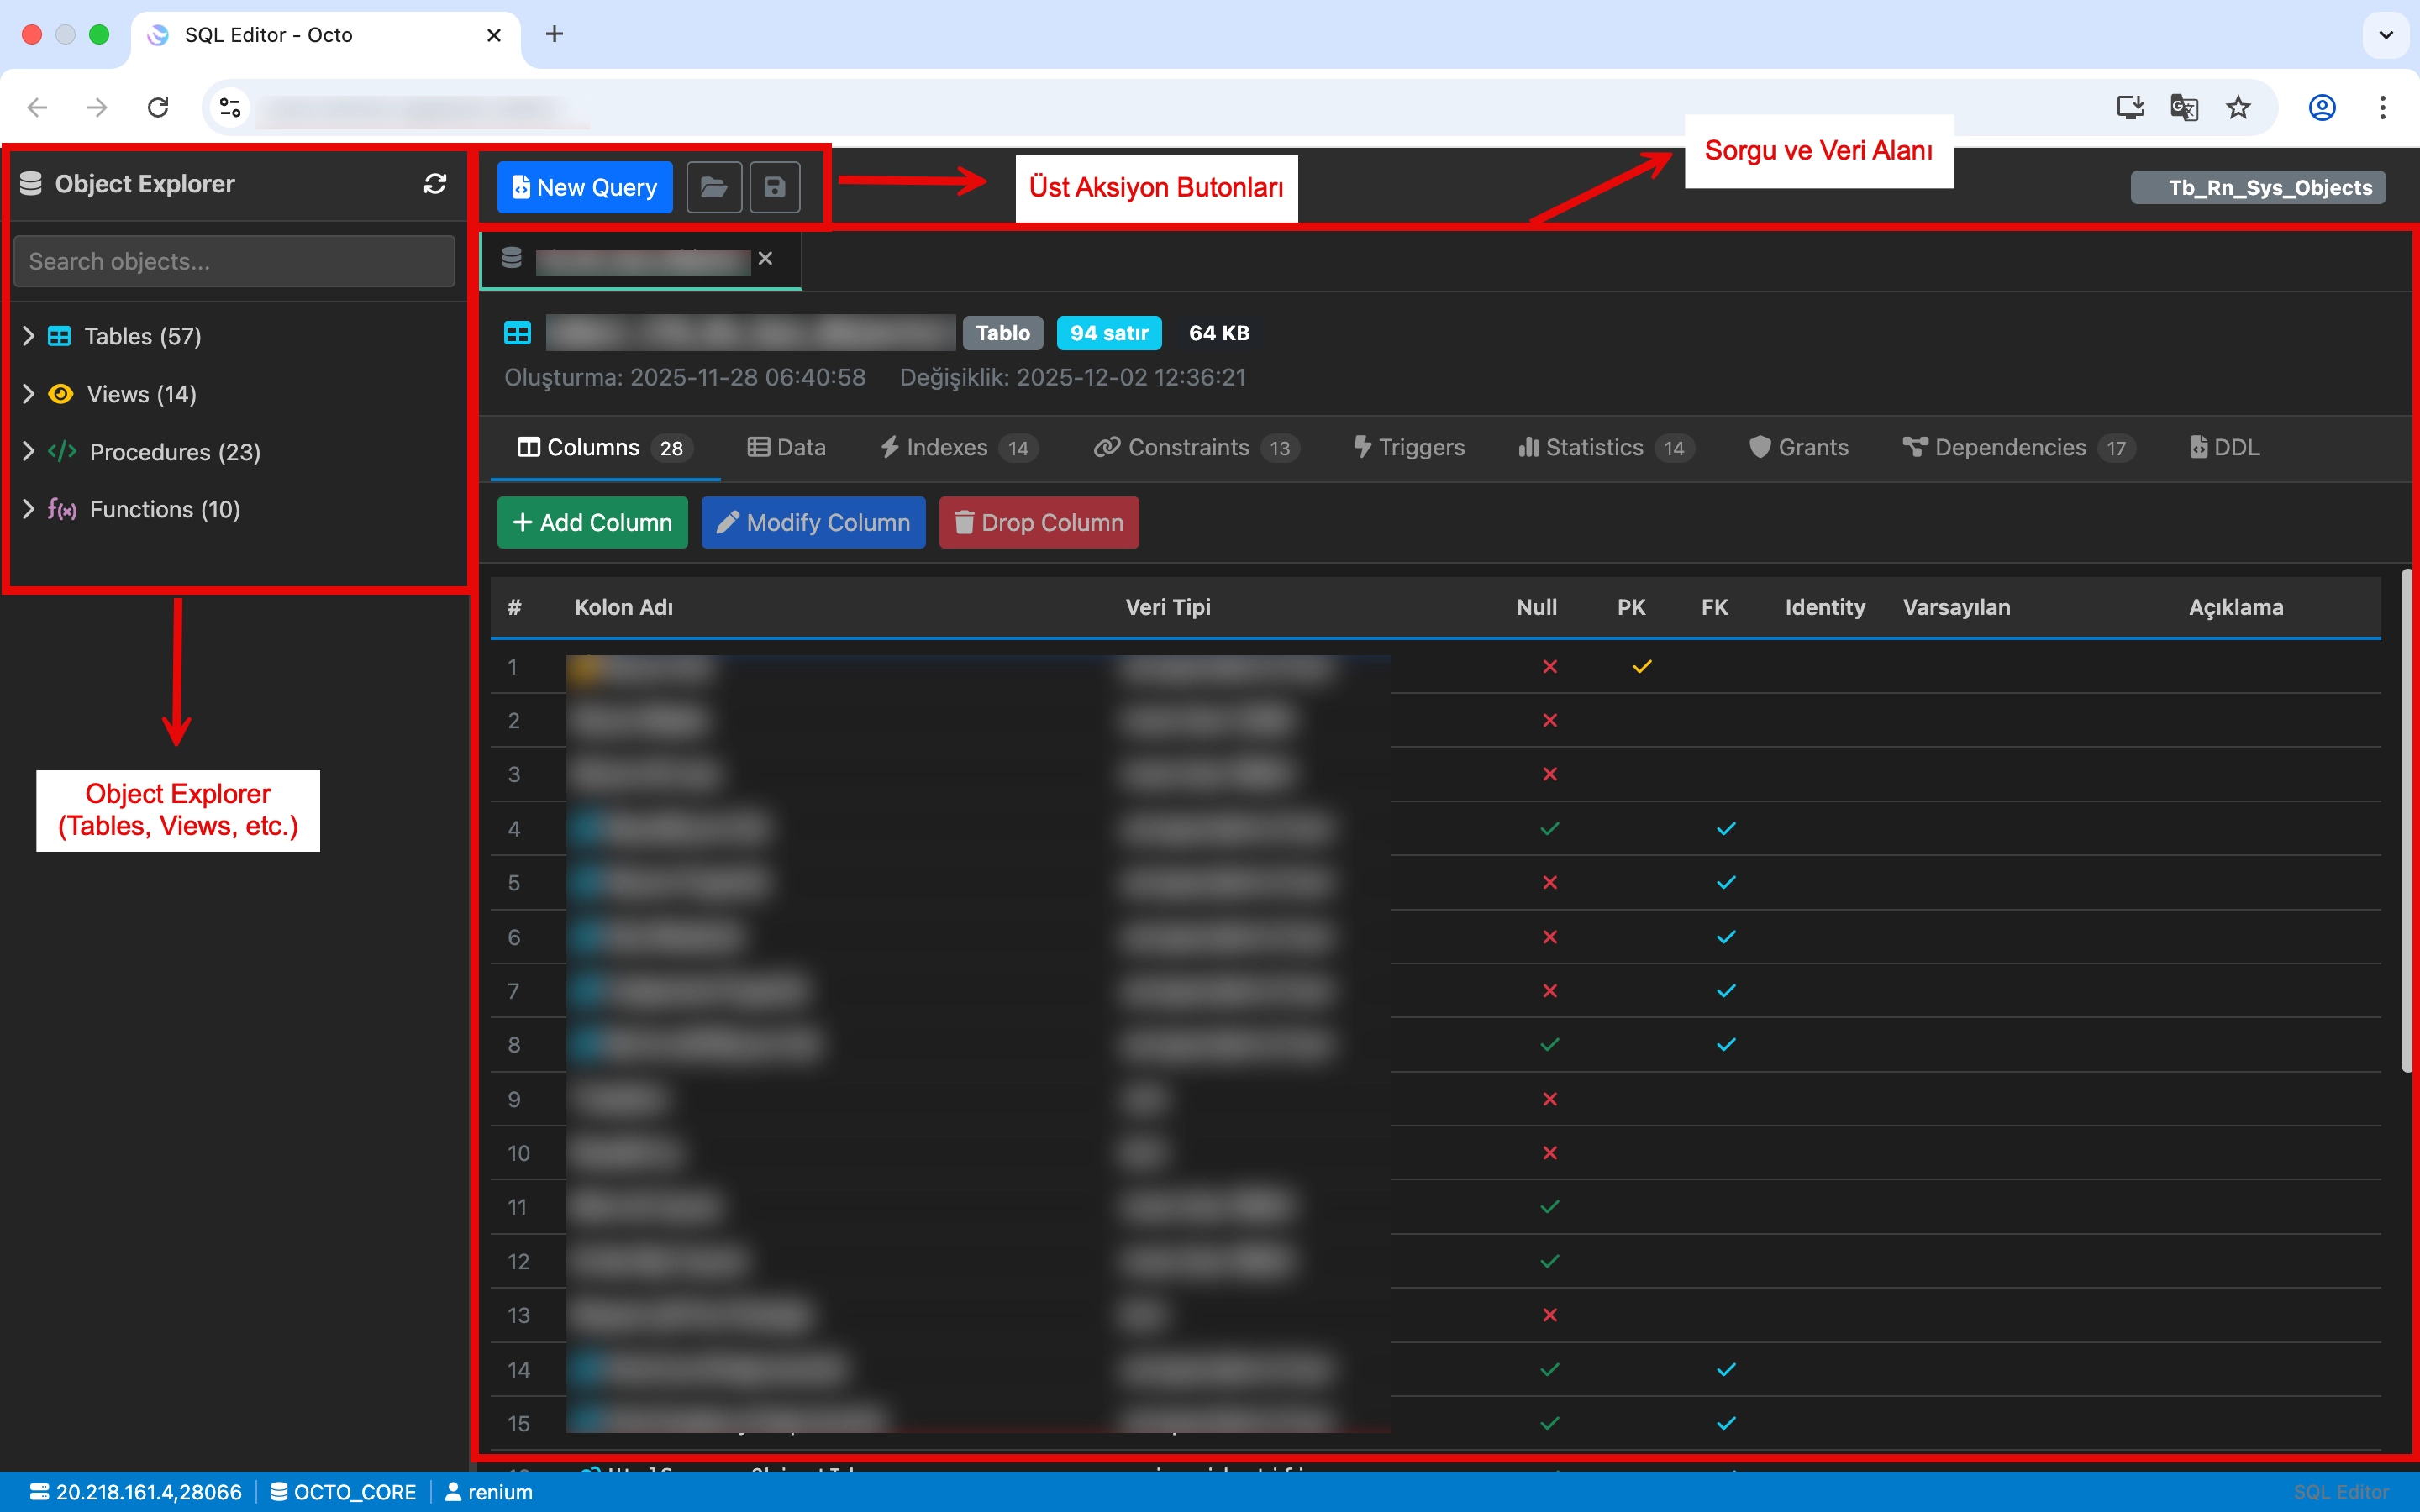The width and height of the screenshot is (2420, 1512).
Task: Save the current query using save icon
Action: [x=774, y=187]
